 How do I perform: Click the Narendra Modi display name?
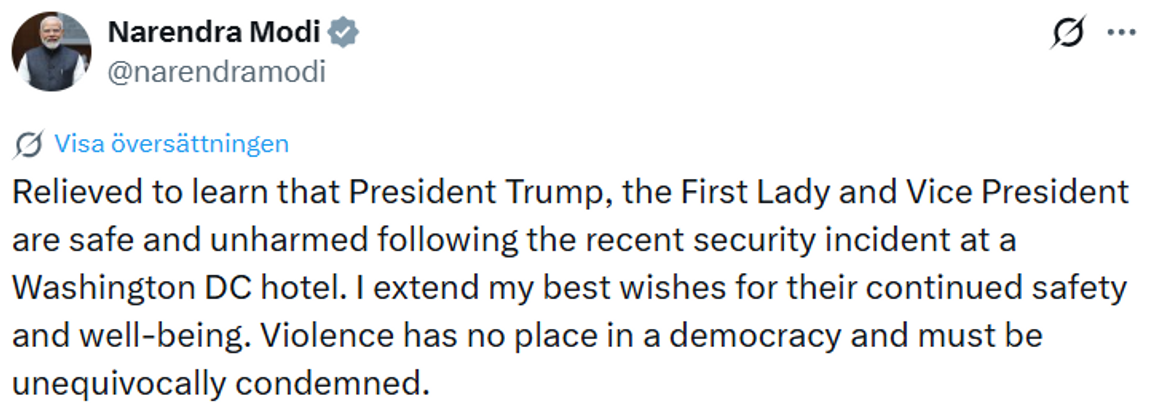pyautogui.click(x=213, y=33)
